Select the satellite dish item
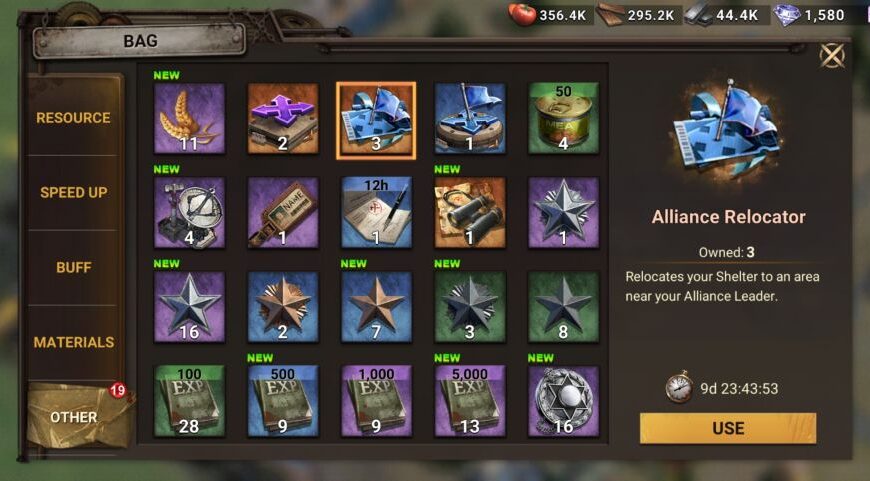Screen dimensions: 870x481 click(189, 212)
